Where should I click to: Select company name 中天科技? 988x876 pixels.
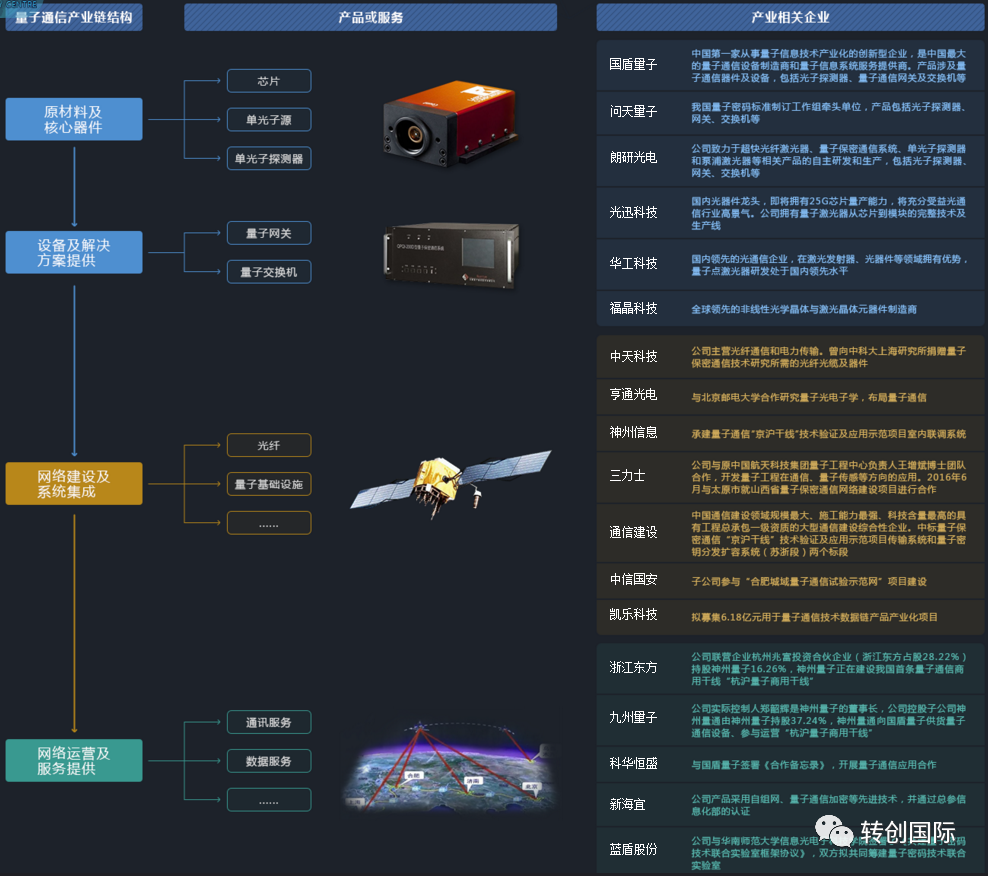click(x=633, y=357)
